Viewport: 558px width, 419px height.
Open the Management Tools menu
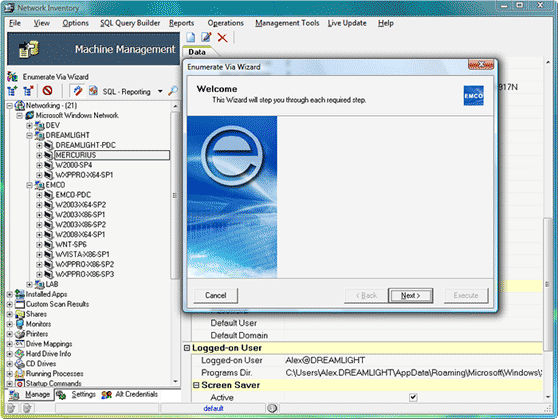point(287,23)
